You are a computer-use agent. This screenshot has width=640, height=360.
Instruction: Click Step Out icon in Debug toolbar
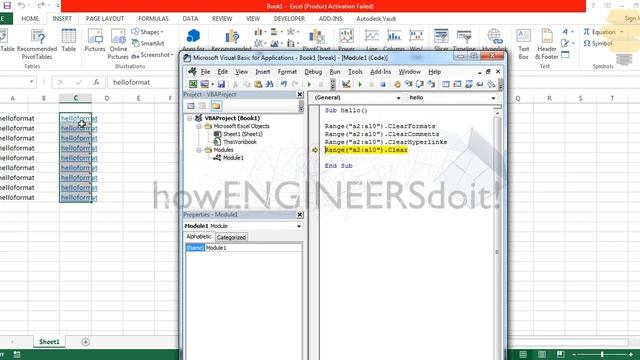(431, 84)
